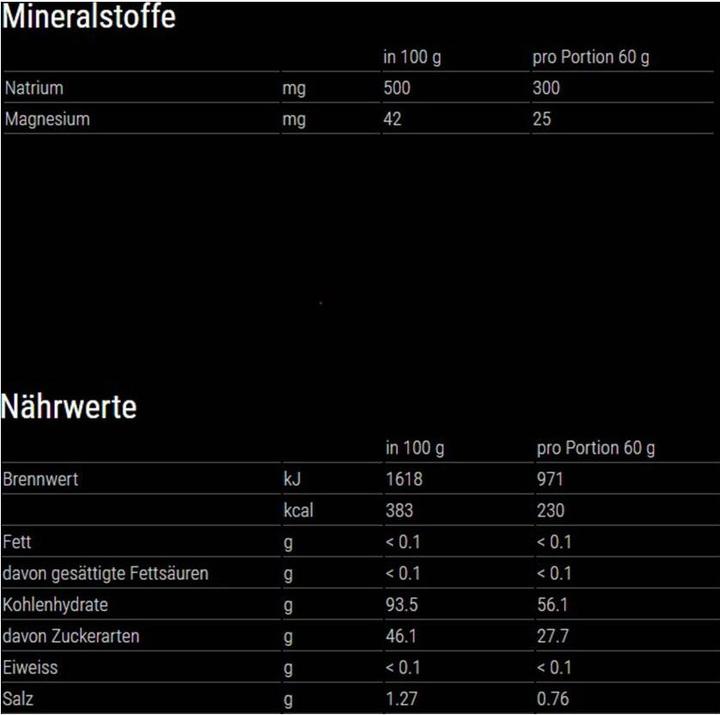Click the Magnesium row label
This screenshot has height=715, width=720.
tap(47, 119)
